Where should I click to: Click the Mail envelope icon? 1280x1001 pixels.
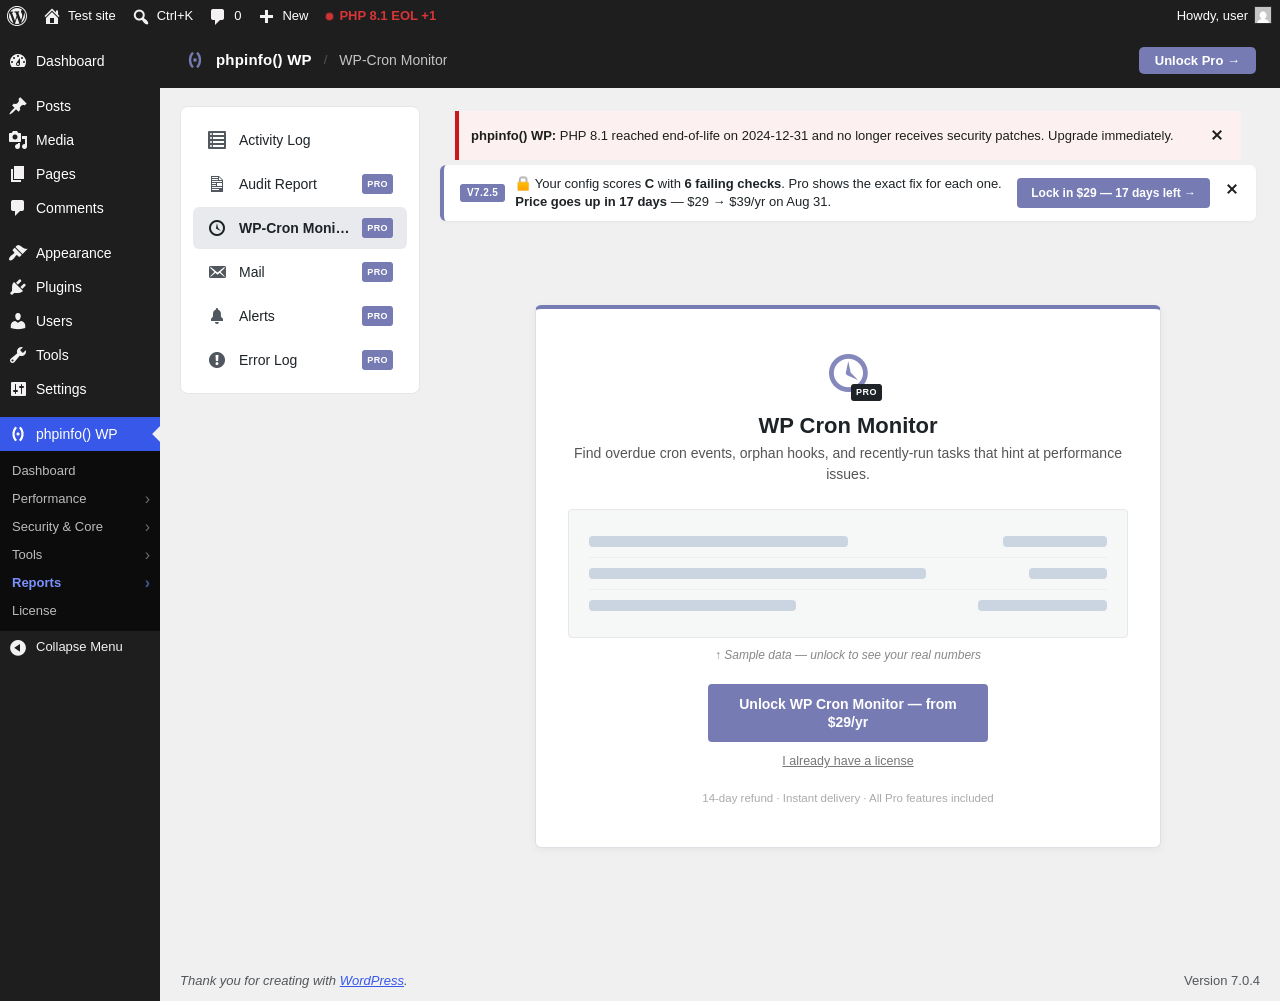pyautogui.click(x=217, y=272)
